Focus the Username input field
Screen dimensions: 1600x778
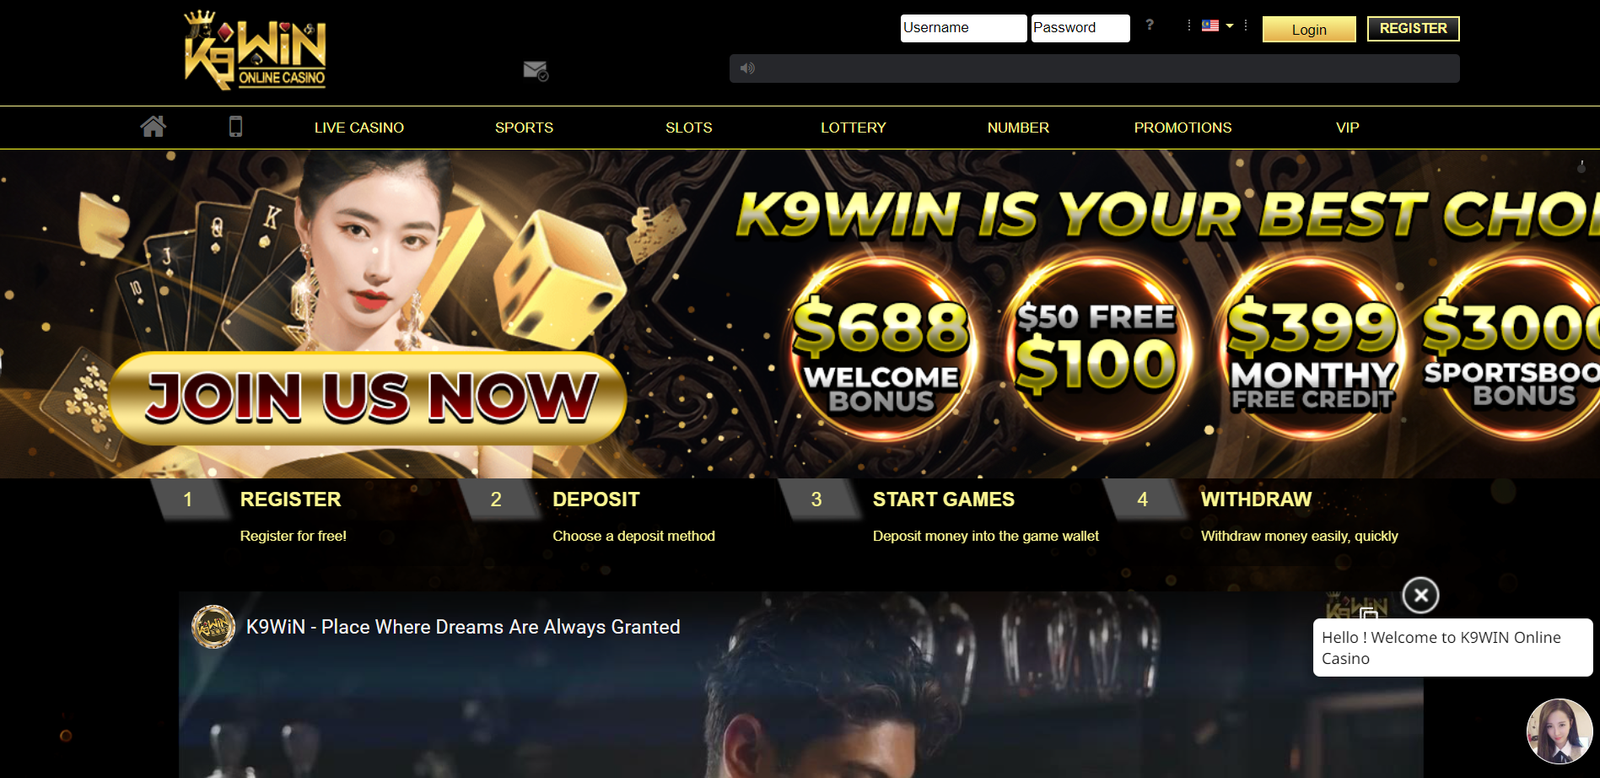click(x=963, y=28)
